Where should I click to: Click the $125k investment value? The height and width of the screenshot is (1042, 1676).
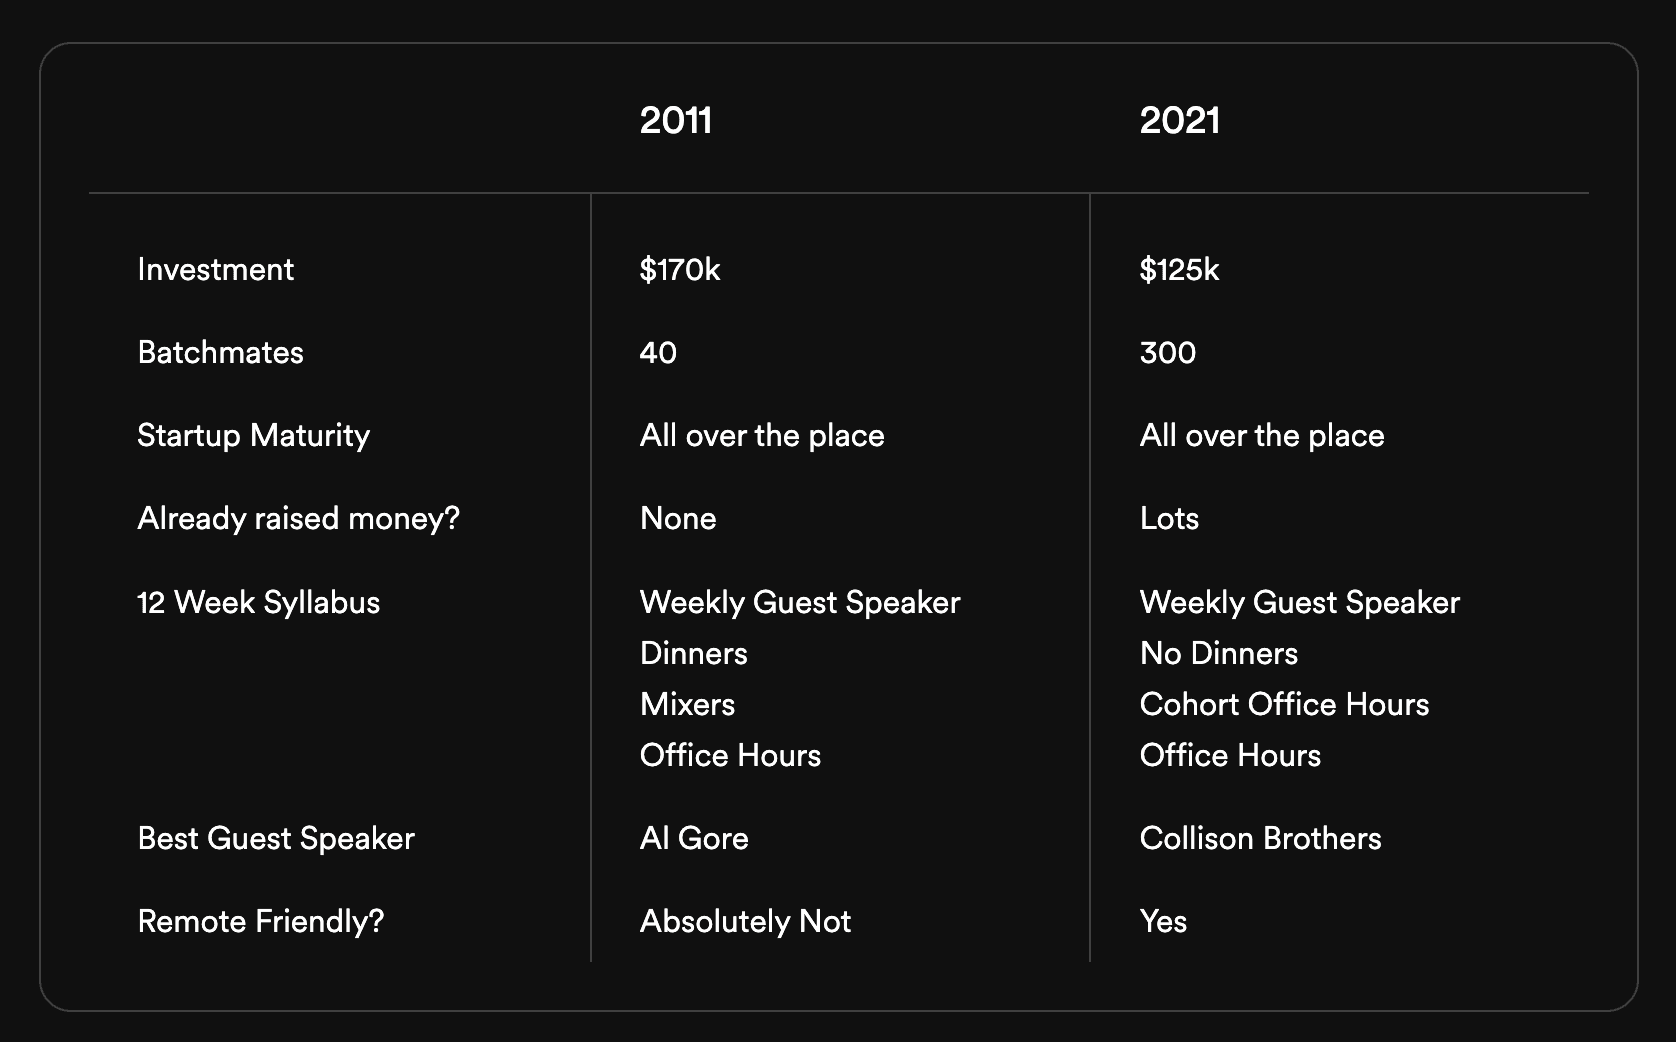pyautogui.click(x=1179, y=269)
